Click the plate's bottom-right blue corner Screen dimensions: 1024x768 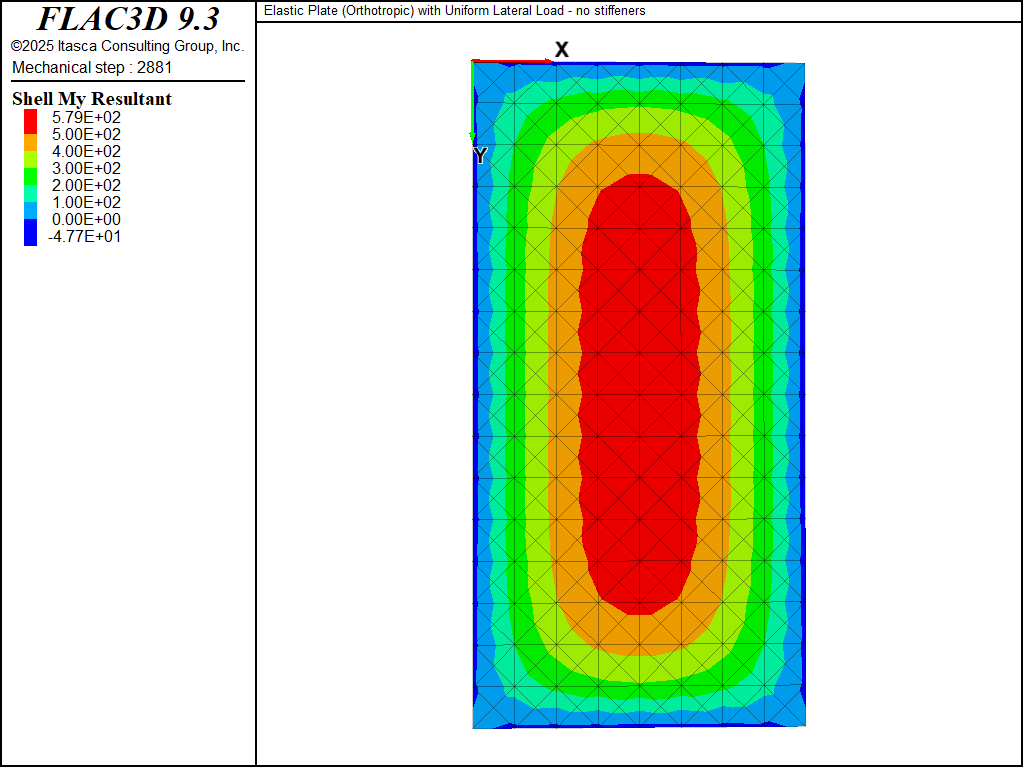(x=795, y=715)
